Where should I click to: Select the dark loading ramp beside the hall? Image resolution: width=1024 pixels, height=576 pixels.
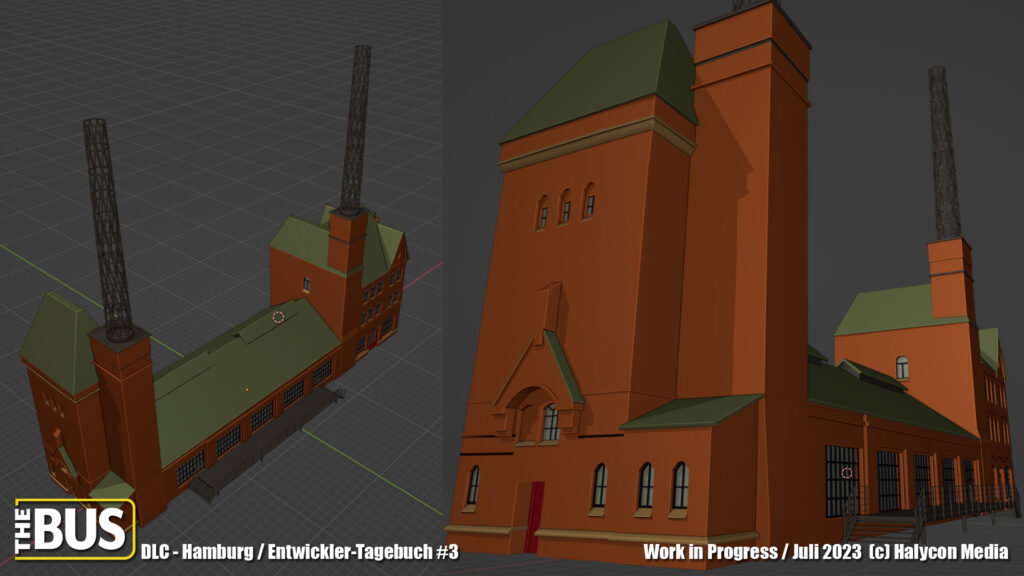pos(265,441)
